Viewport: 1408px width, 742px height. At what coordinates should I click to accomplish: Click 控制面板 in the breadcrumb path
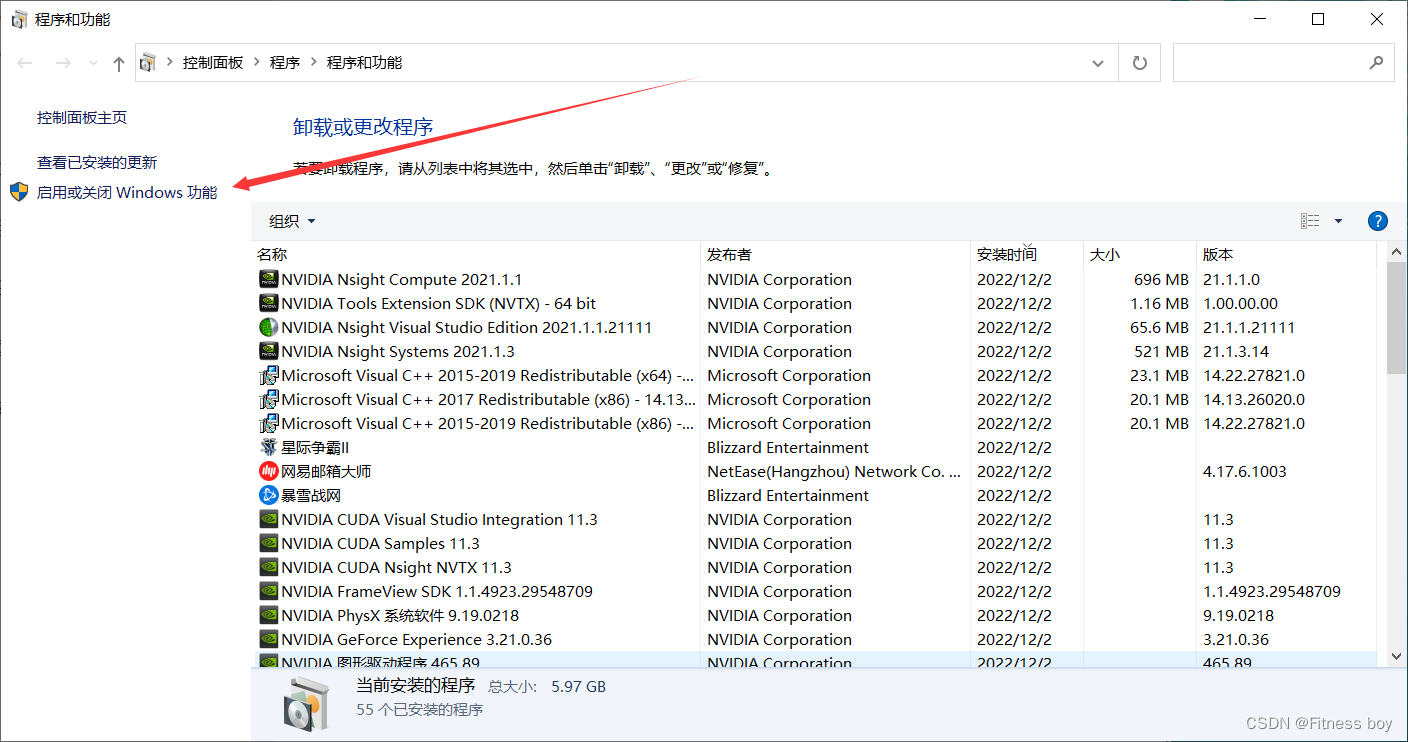213,63
